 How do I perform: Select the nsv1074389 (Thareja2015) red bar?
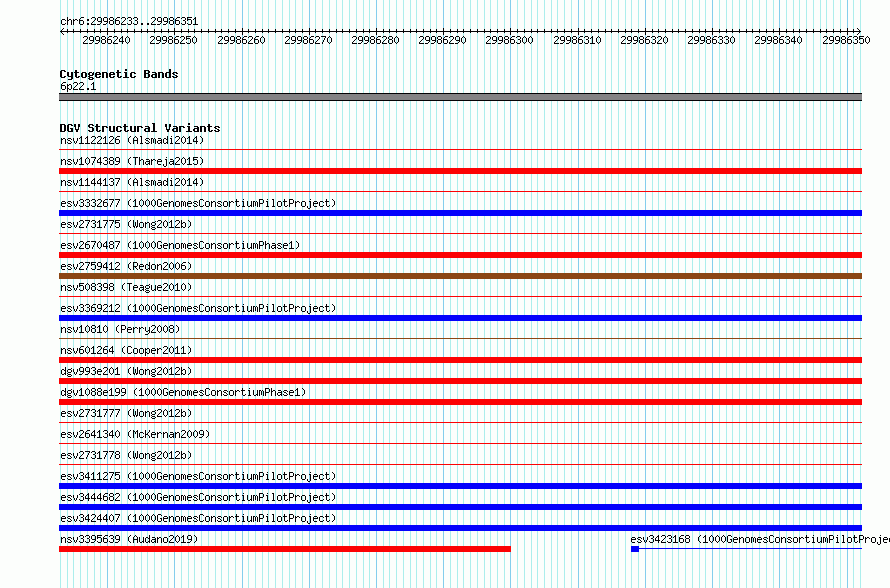pyautogui.click(x=460, y=171)
